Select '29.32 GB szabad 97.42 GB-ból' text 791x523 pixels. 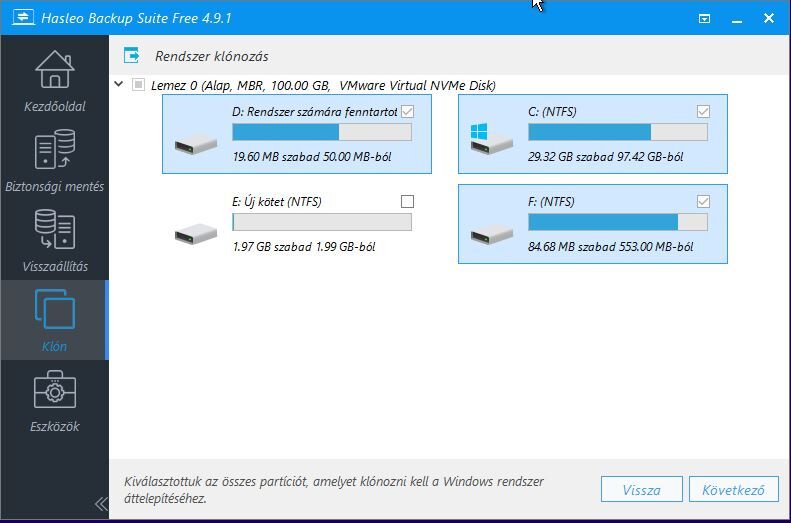click(x=605, y=157)
